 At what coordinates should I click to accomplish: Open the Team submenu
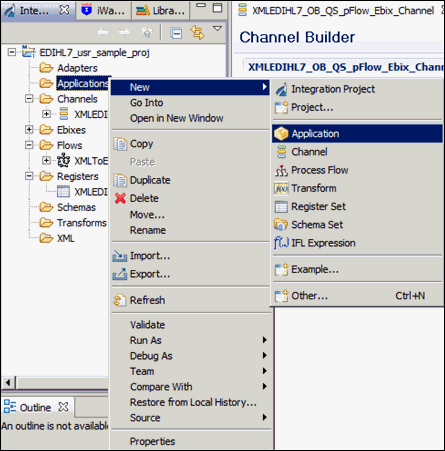(190, 371)
